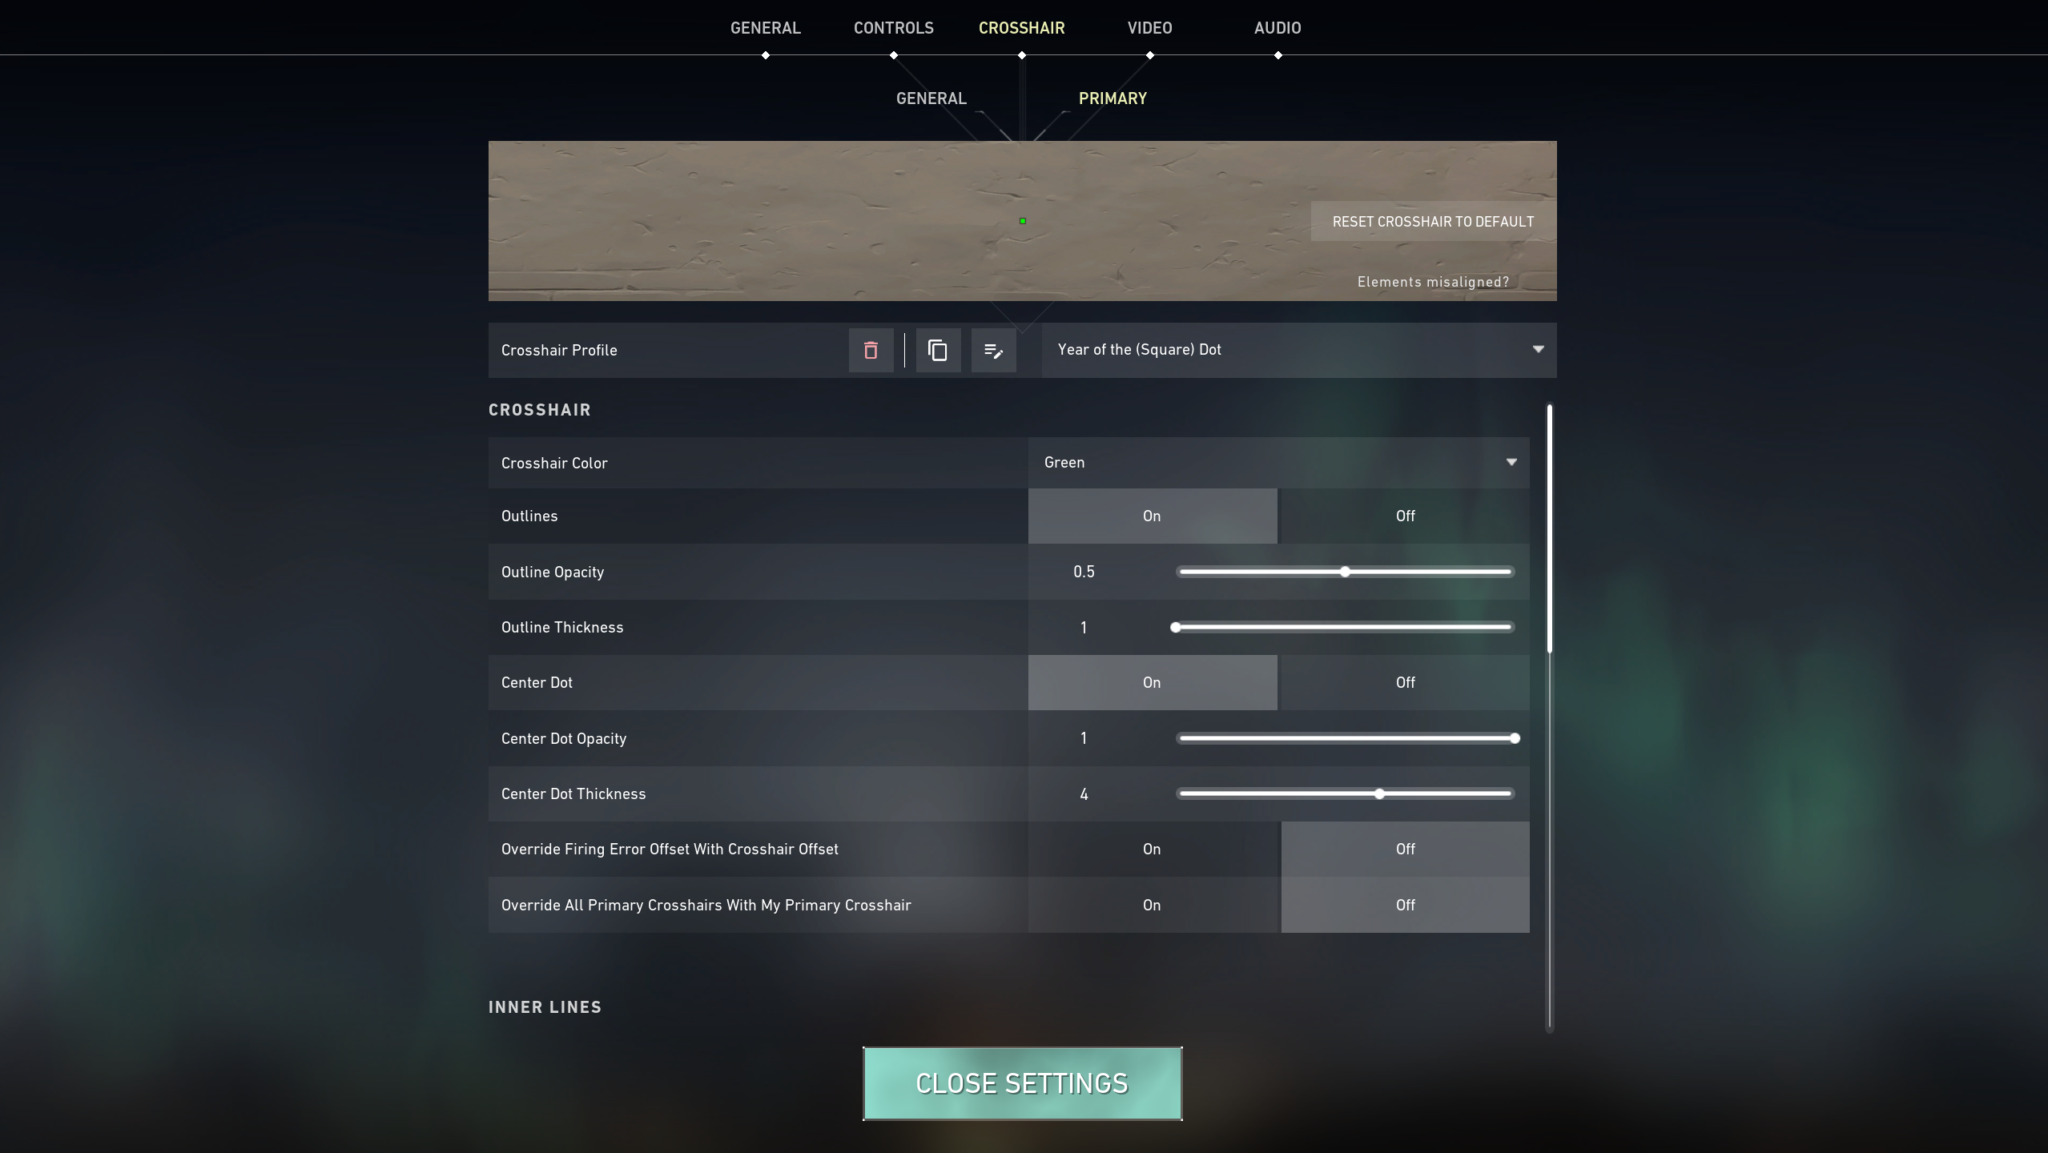Click the delete crosshair profile icon
2048x1153 pixels.
click(871, 349)
